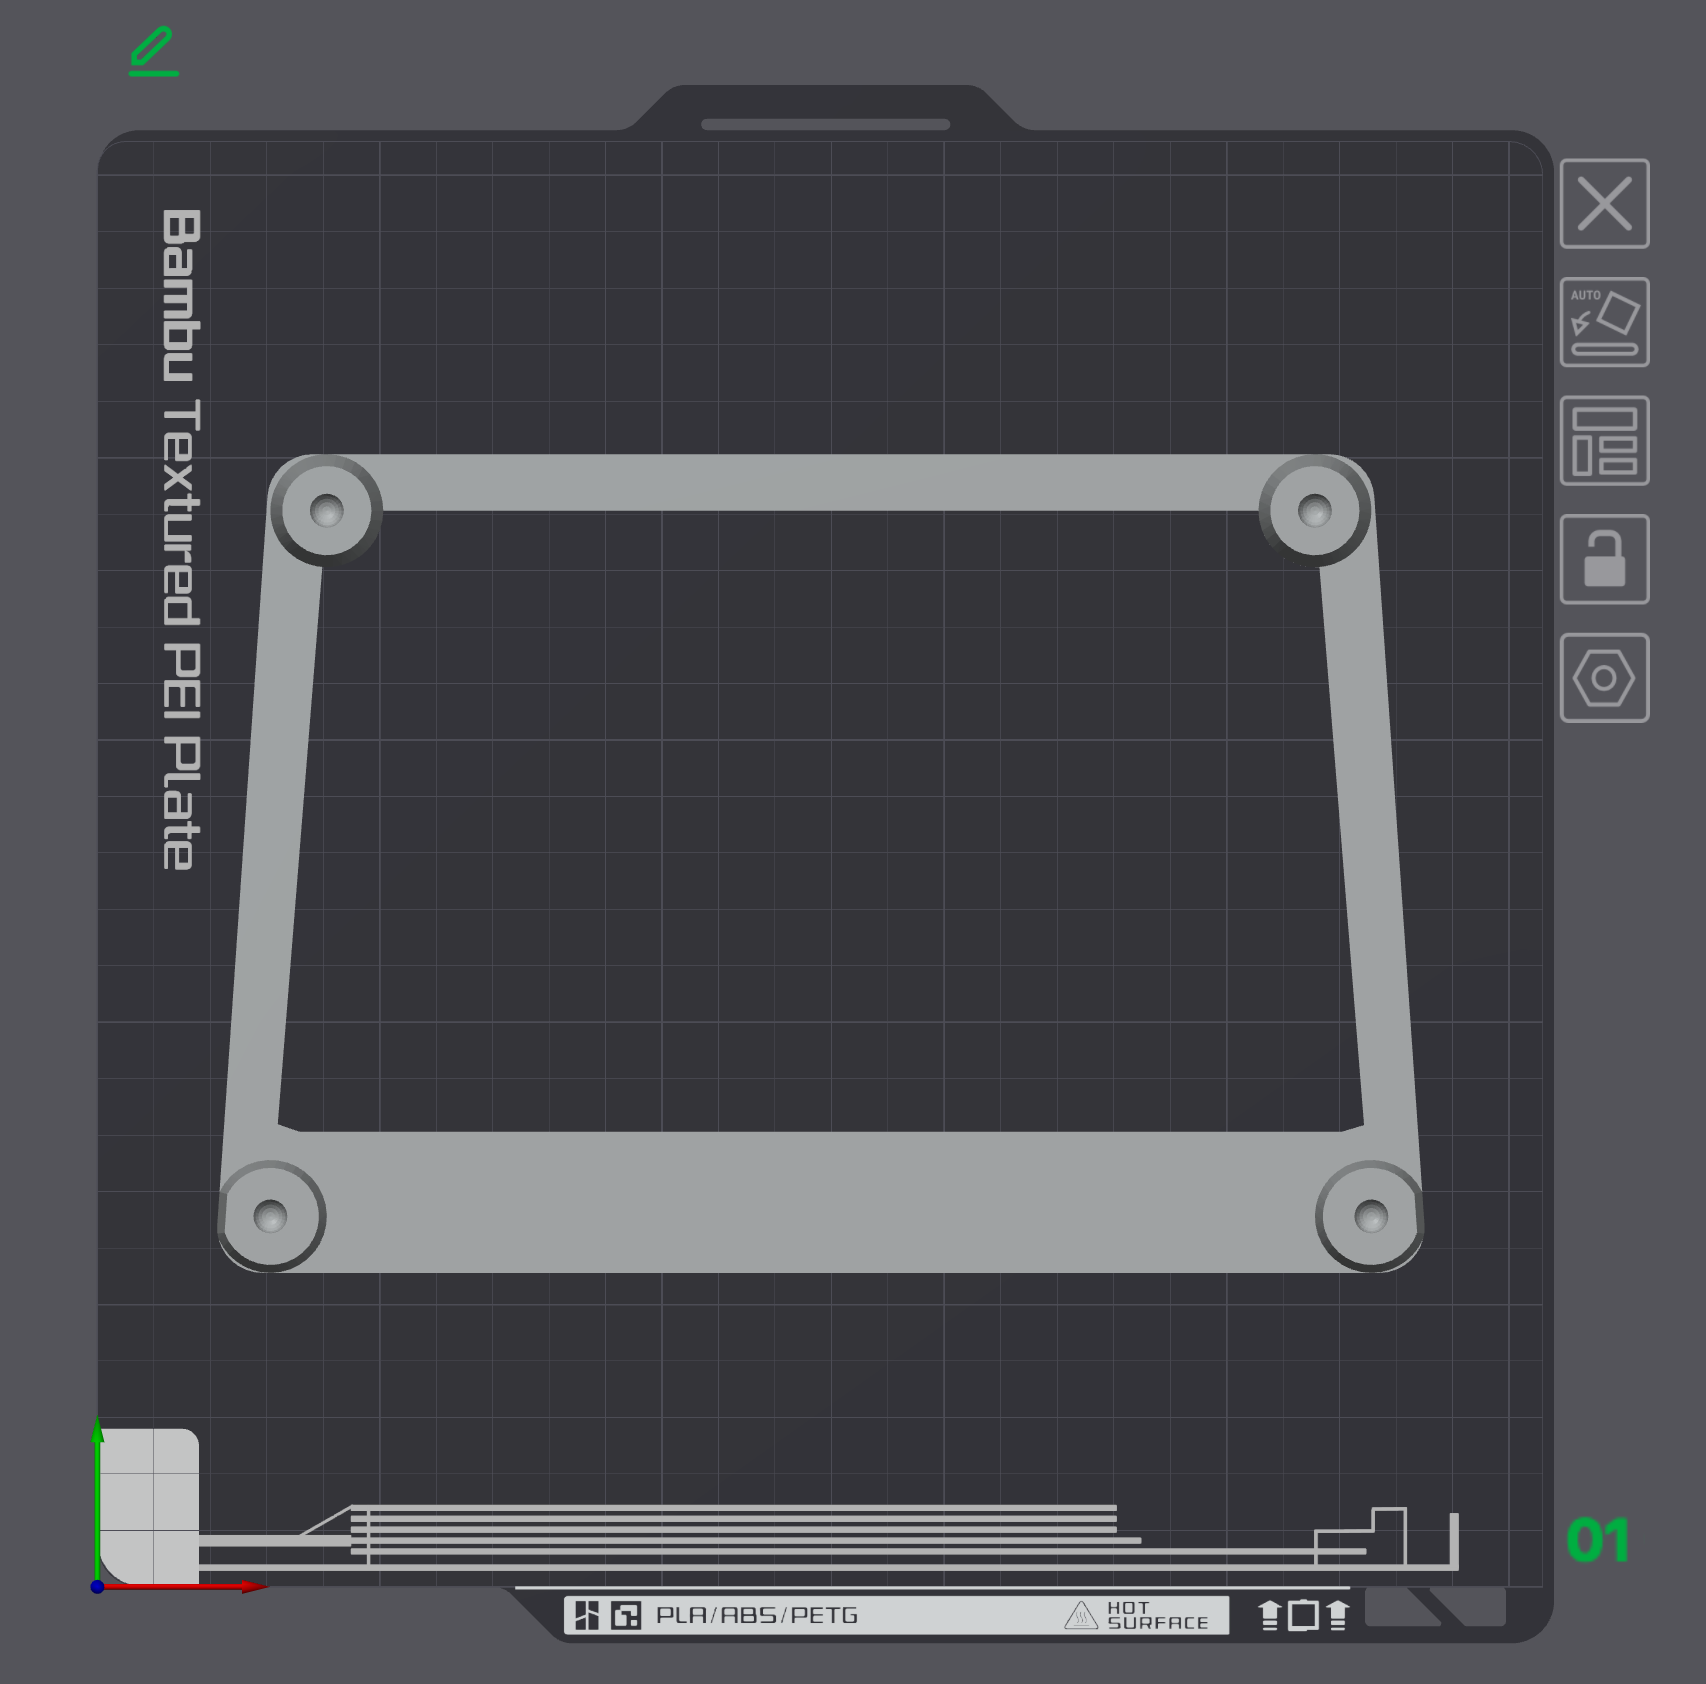Image resolution: width=1706 pixels, height=1684 pixels.
Task: Click the hot surface warning triangle icon
Action: 1081,1615
